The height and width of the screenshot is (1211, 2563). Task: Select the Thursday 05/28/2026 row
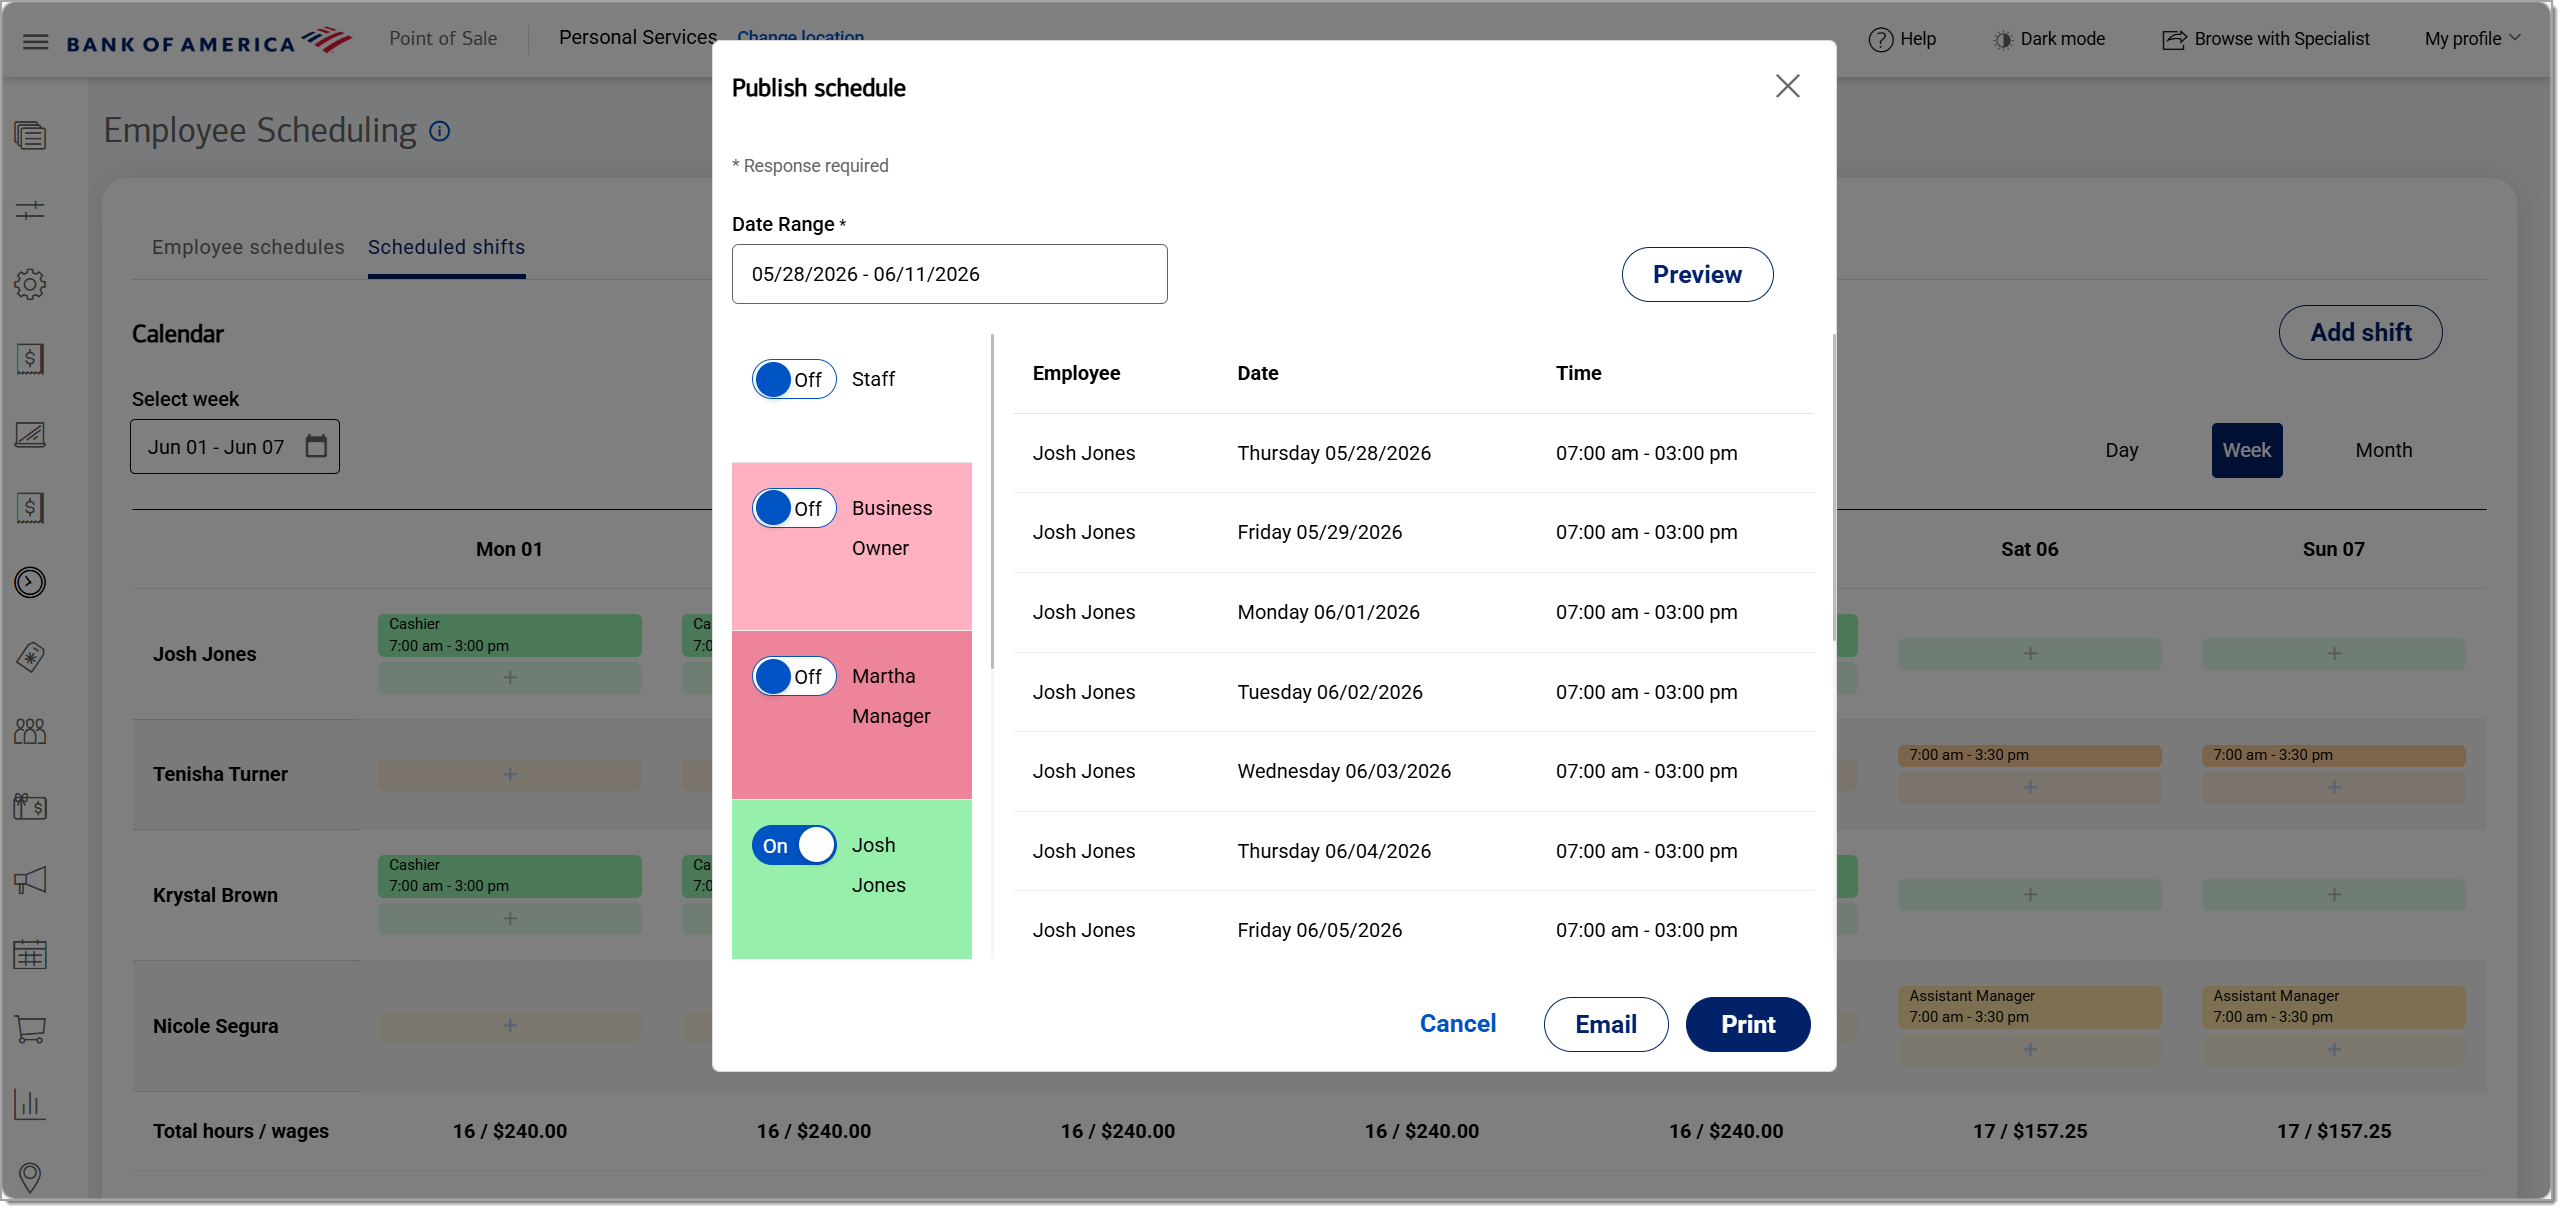pyautogui.click(x=1412, y=453)
